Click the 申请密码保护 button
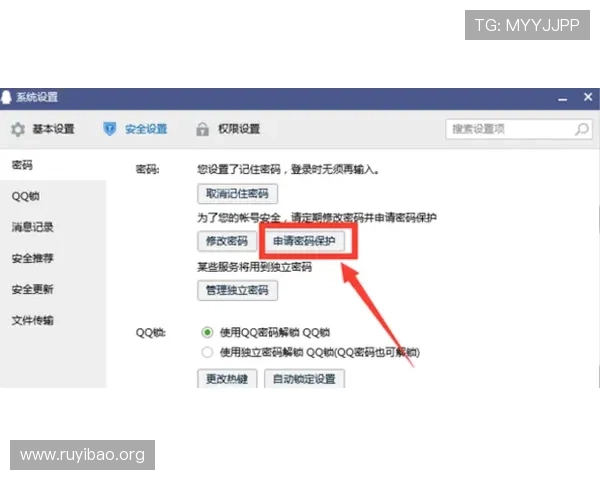Image resolution: width=600 pixels, height=480 pixels. pyautogui.click(x=304, y=241)
